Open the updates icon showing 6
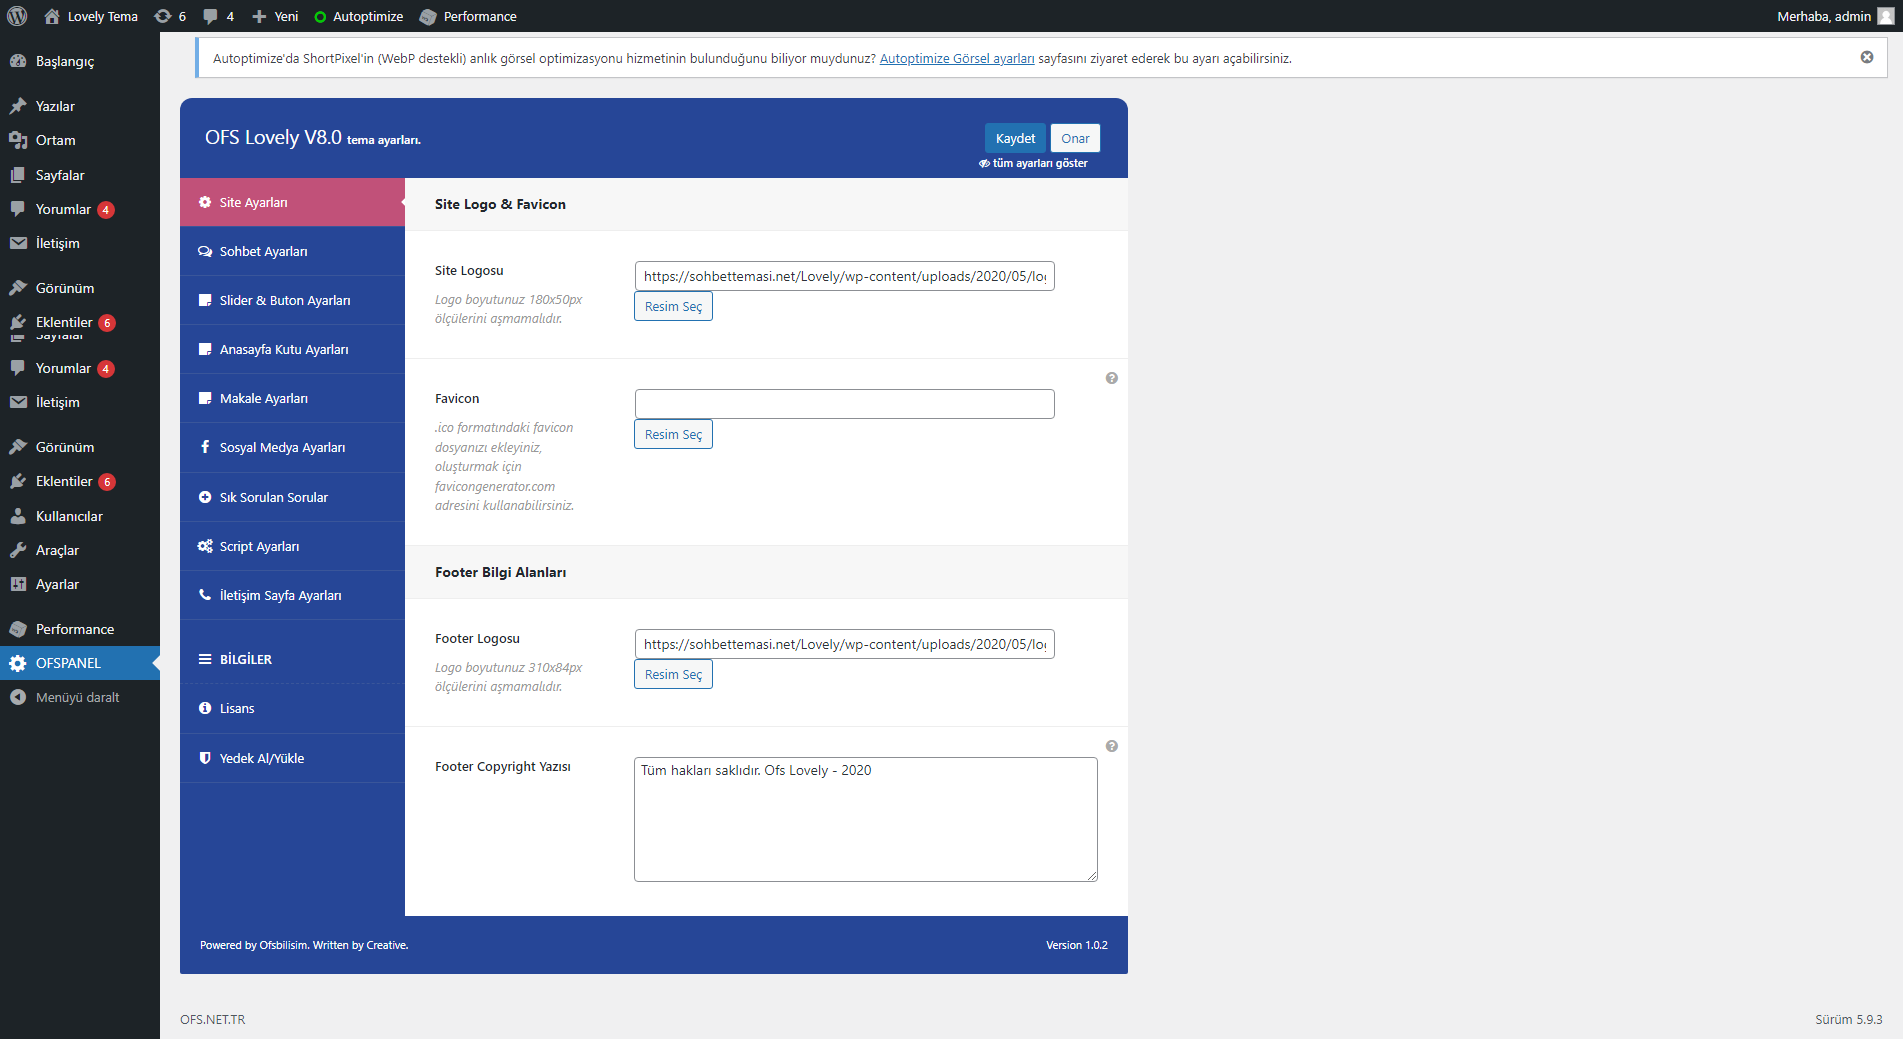This screenshot has height=1039, width=1903. pyautogui.click(x=170, y=16)
